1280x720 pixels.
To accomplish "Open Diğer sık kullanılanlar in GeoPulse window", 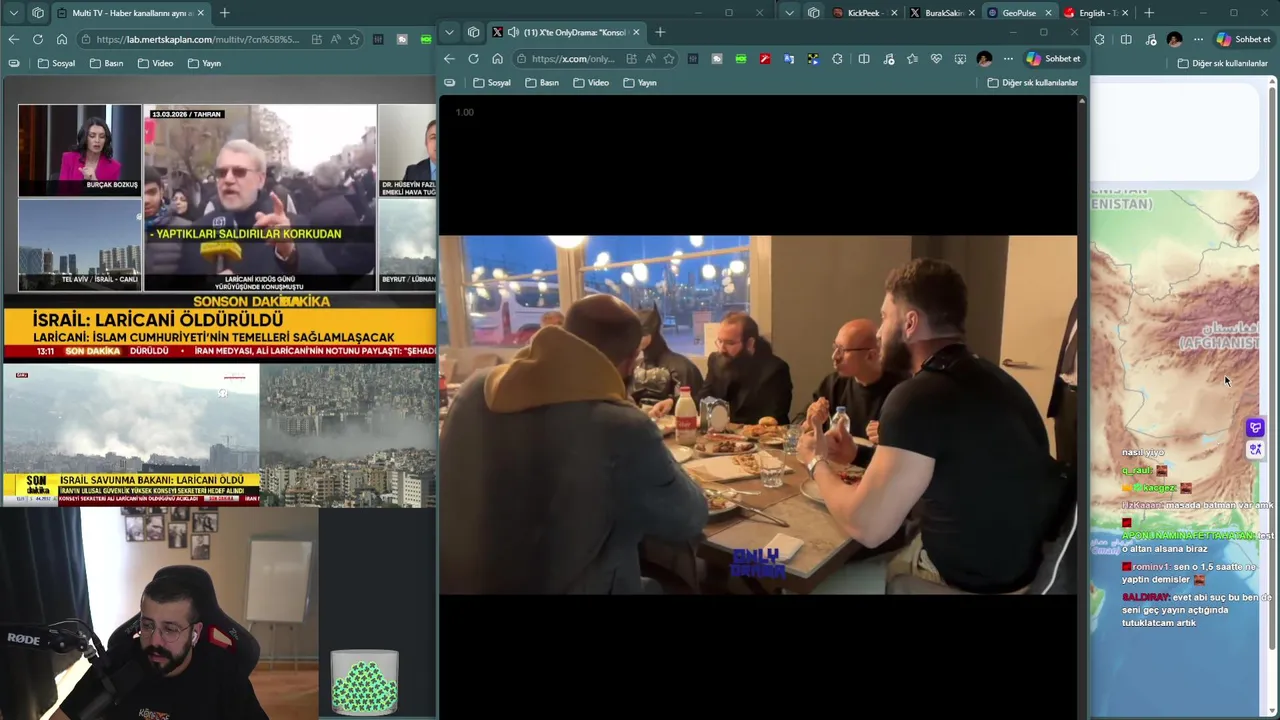I will pyautogui.click(x=1222, y=63).
